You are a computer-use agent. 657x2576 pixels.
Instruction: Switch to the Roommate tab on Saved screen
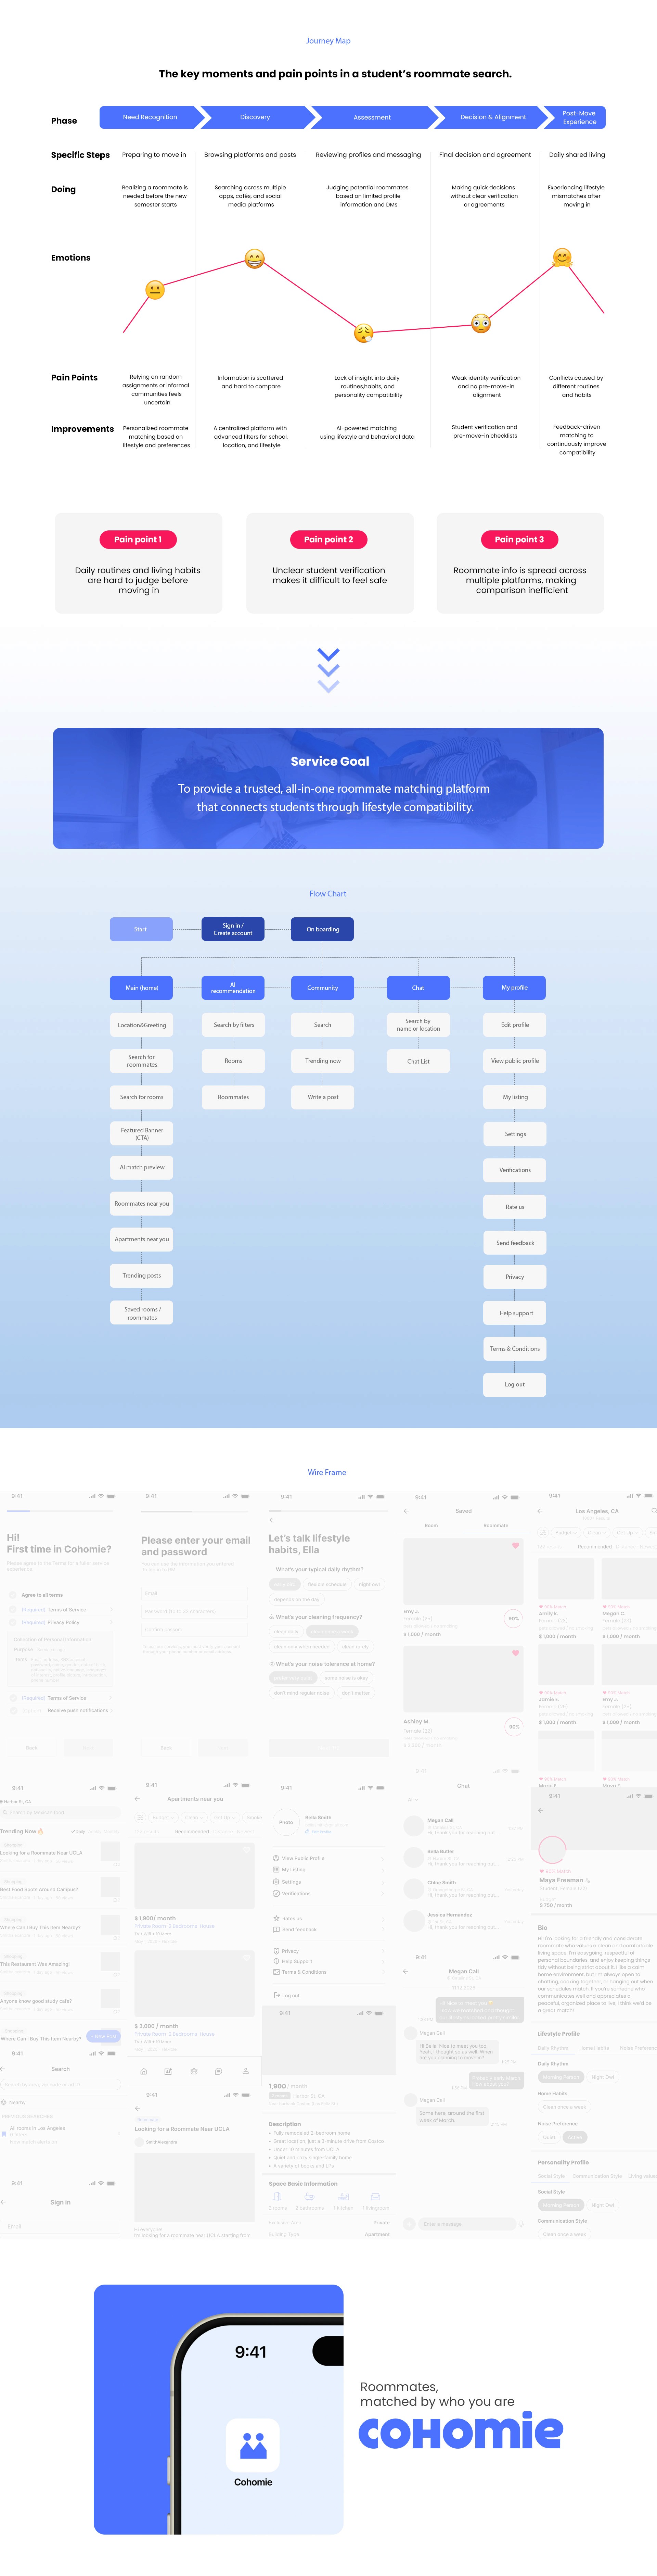pyautogui.click(x=495, y=1525)
